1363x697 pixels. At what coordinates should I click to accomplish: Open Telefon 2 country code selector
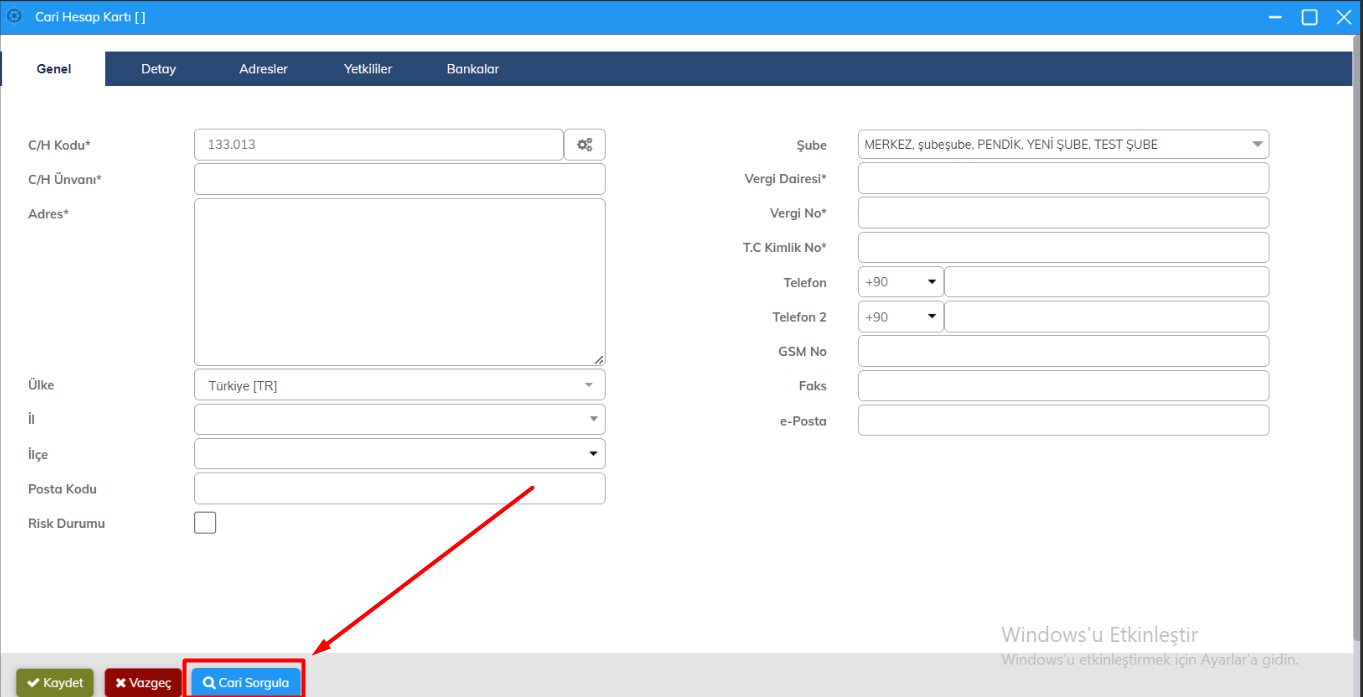[x=900, y=317]
